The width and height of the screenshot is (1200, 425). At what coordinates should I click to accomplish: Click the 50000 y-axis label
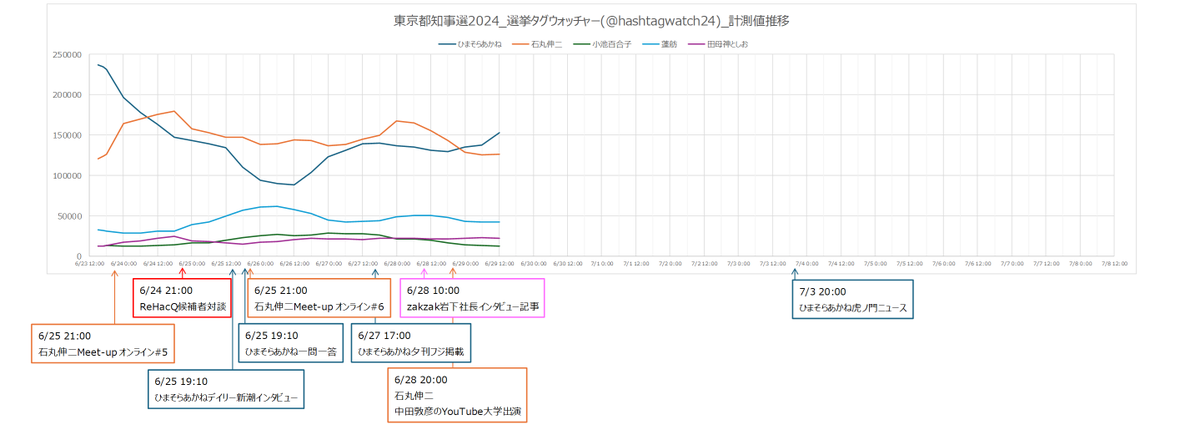click(x=68, y=216)
